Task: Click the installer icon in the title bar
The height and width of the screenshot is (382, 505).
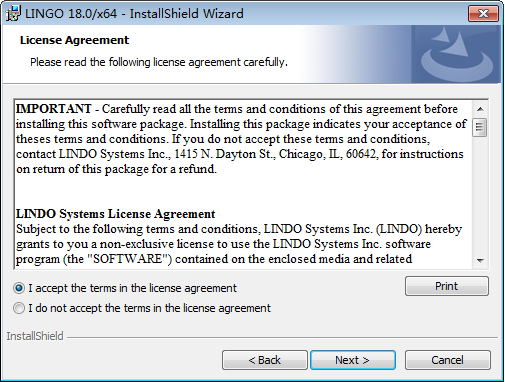Action: pyautogui.click(x=14, y=14)
